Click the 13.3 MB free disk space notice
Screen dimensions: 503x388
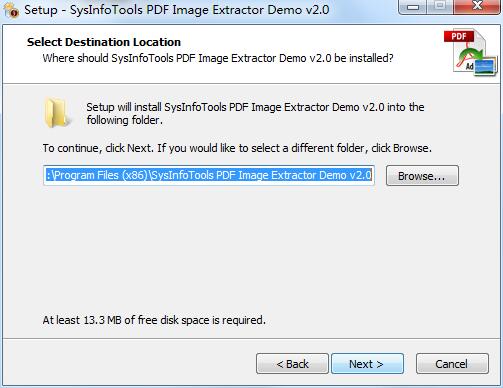point(154,320)
